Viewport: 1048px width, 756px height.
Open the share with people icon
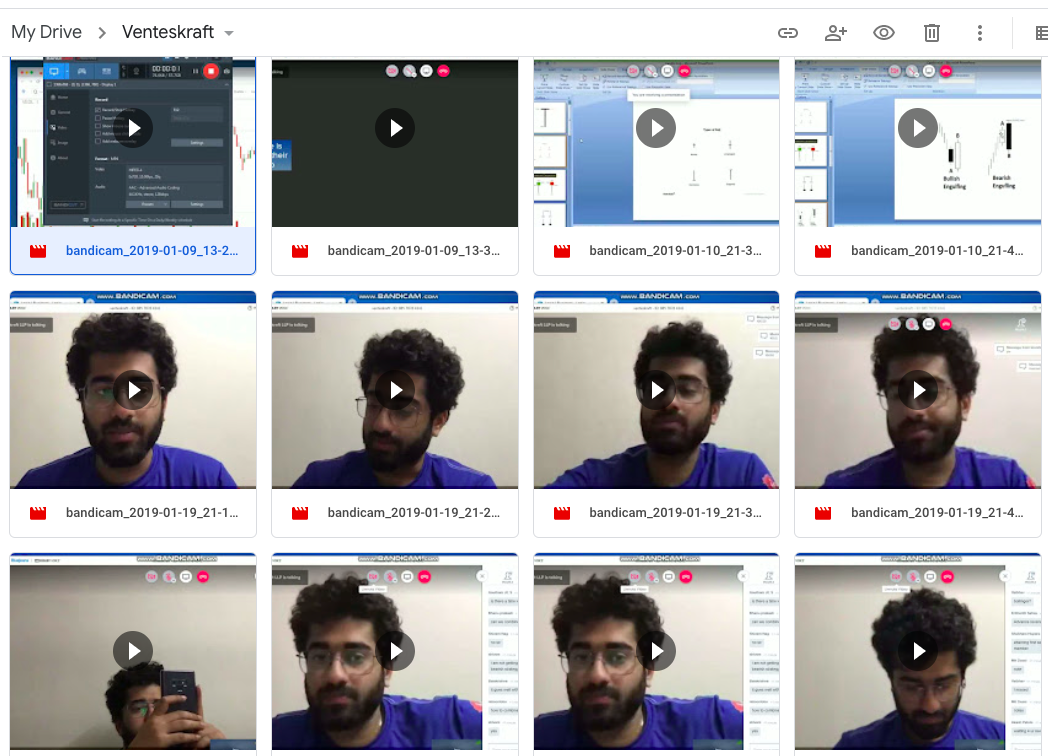coord(836,33)
